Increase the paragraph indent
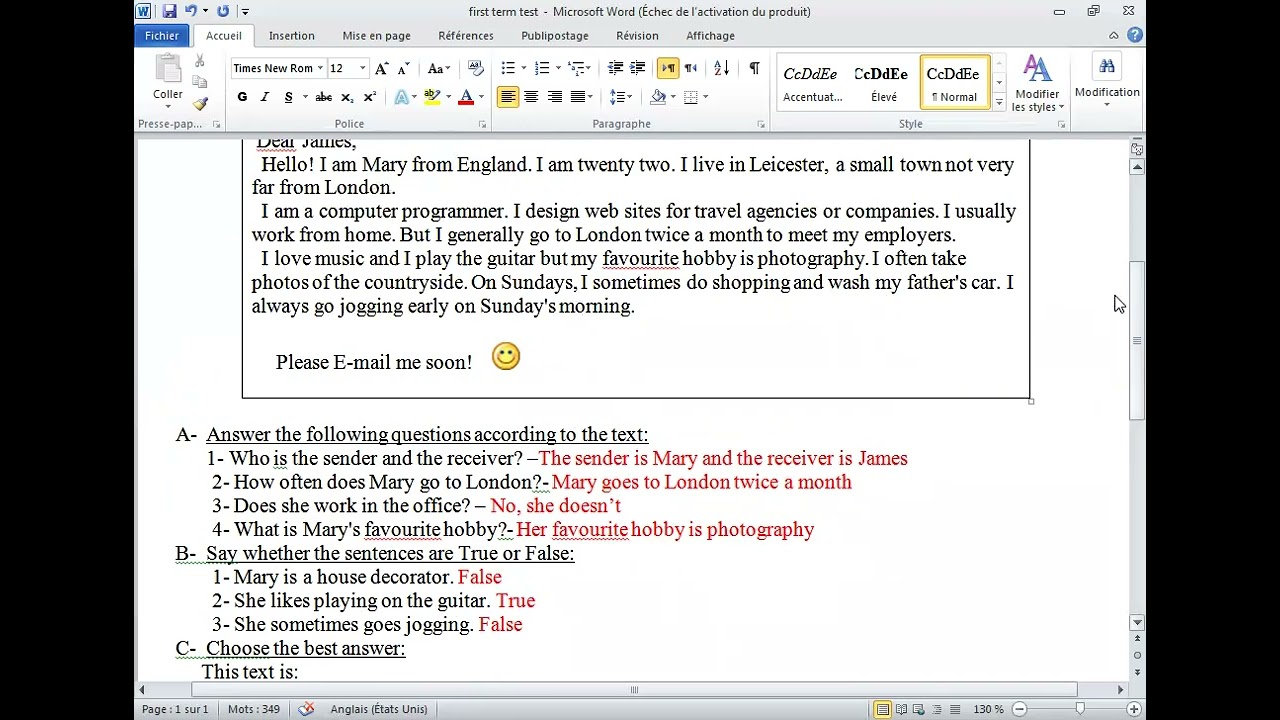1280x720 pixels. (x=637, y=68)
